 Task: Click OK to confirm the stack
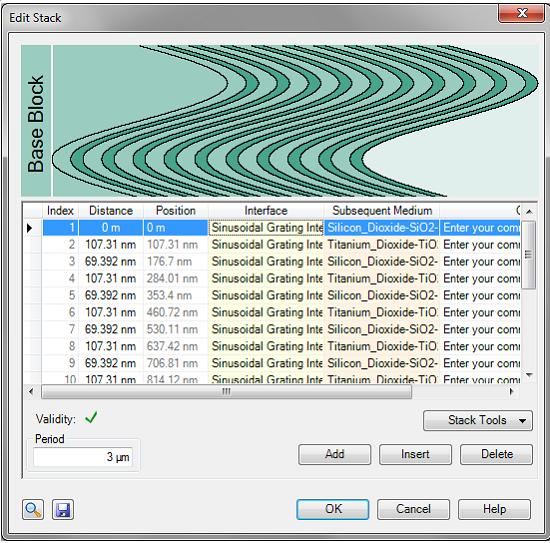[333, 509]
